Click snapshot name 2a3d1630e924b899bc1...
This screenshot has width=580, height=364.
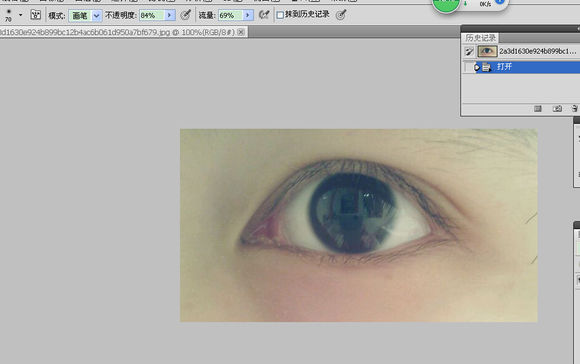pyautogui.click(x=537, y=51)
